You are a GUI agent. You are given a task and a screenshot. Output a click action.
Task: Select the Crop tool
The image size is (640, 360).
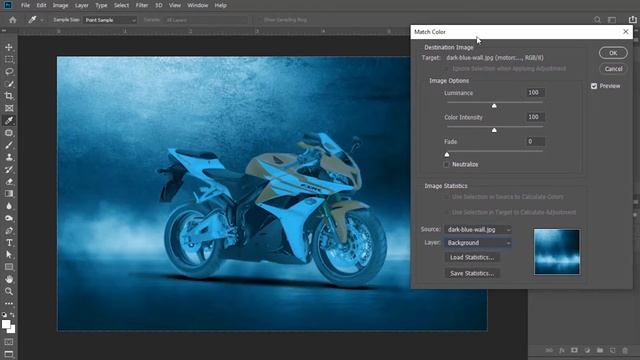[9, 96]
